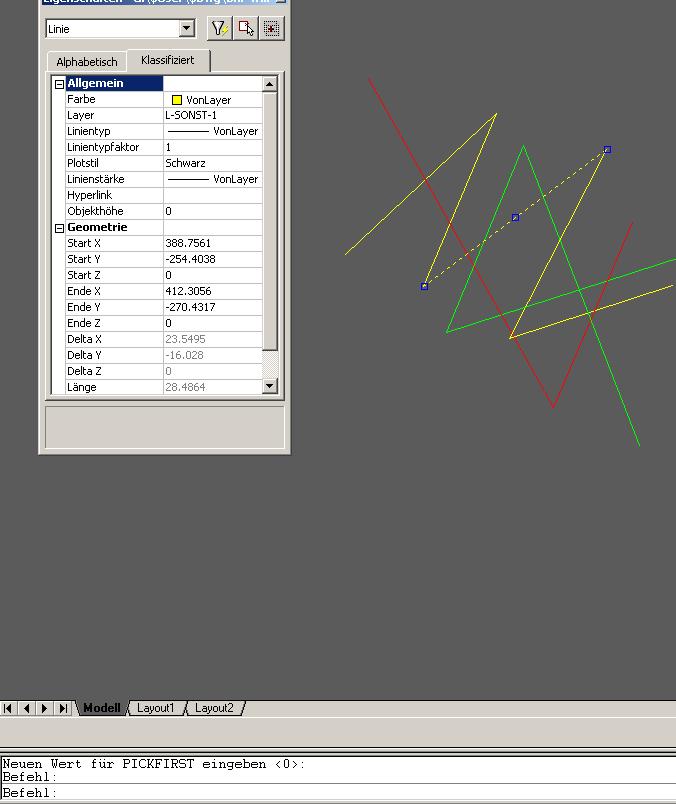Click the Delta Y value -16.028

click(212, 355)
